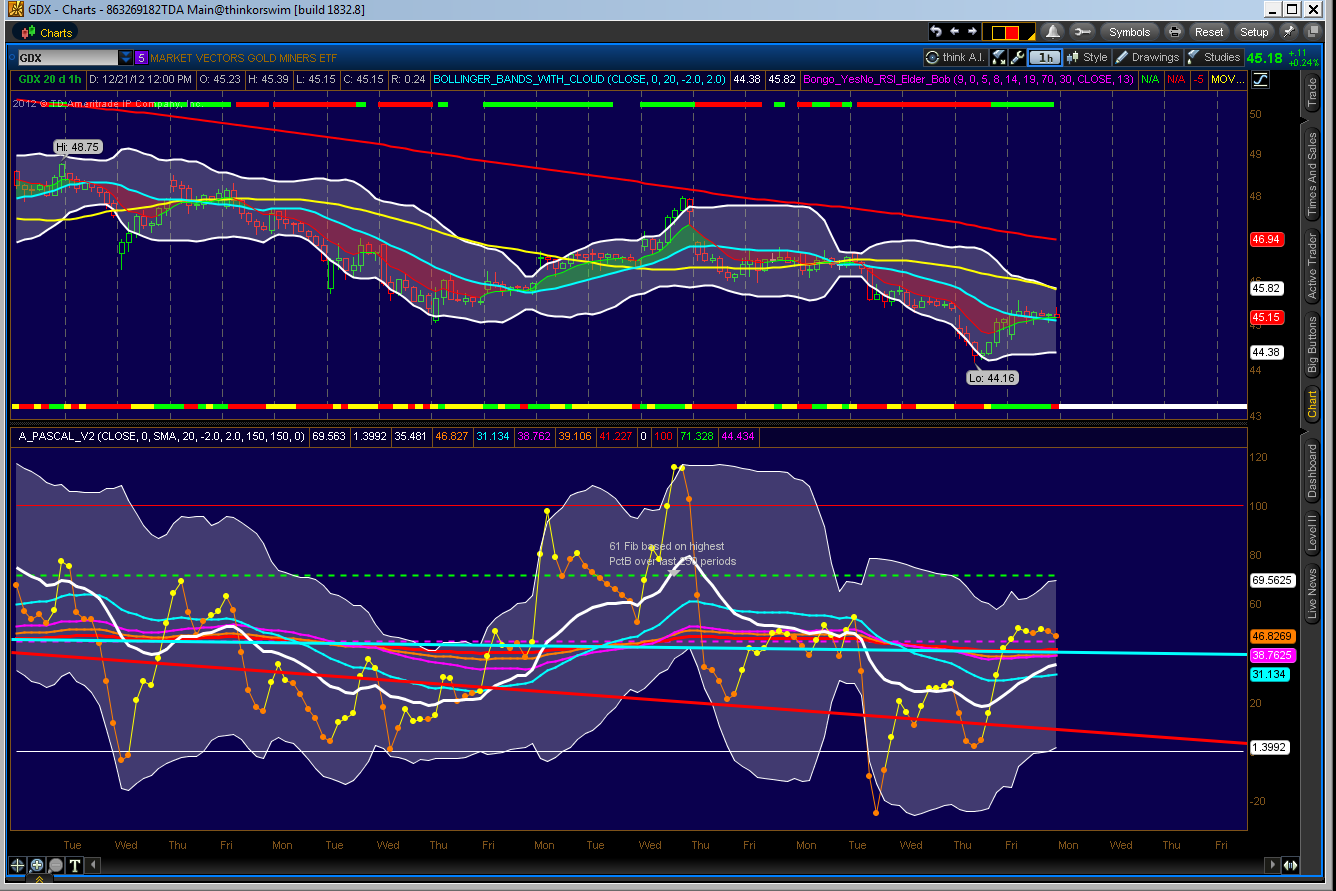Click the O: 45.23 open value
The height and width of the screenshot is (891, 1336).
tap(220, 79)
